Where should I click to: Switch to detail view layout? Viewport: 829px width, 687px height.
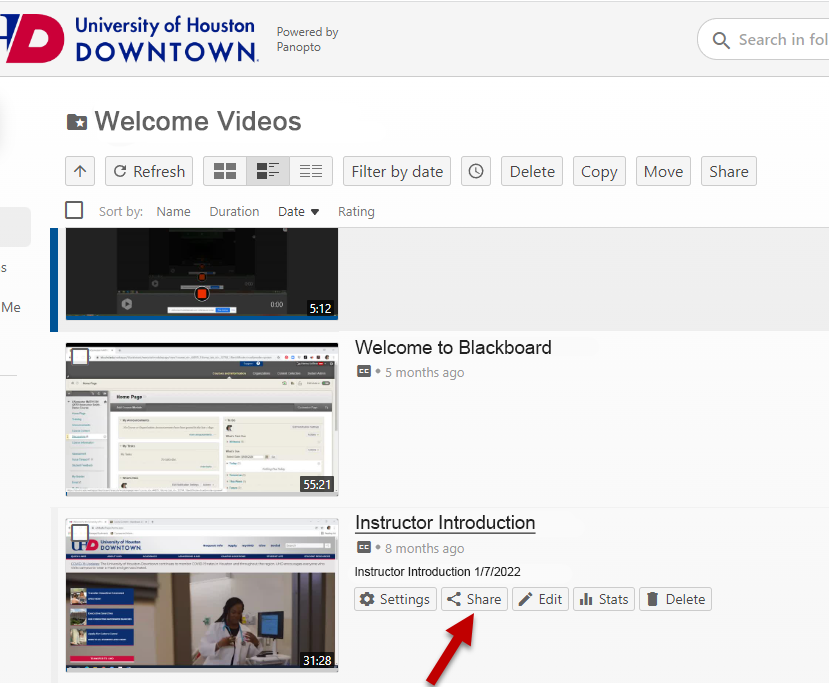[x=268, y=171]
